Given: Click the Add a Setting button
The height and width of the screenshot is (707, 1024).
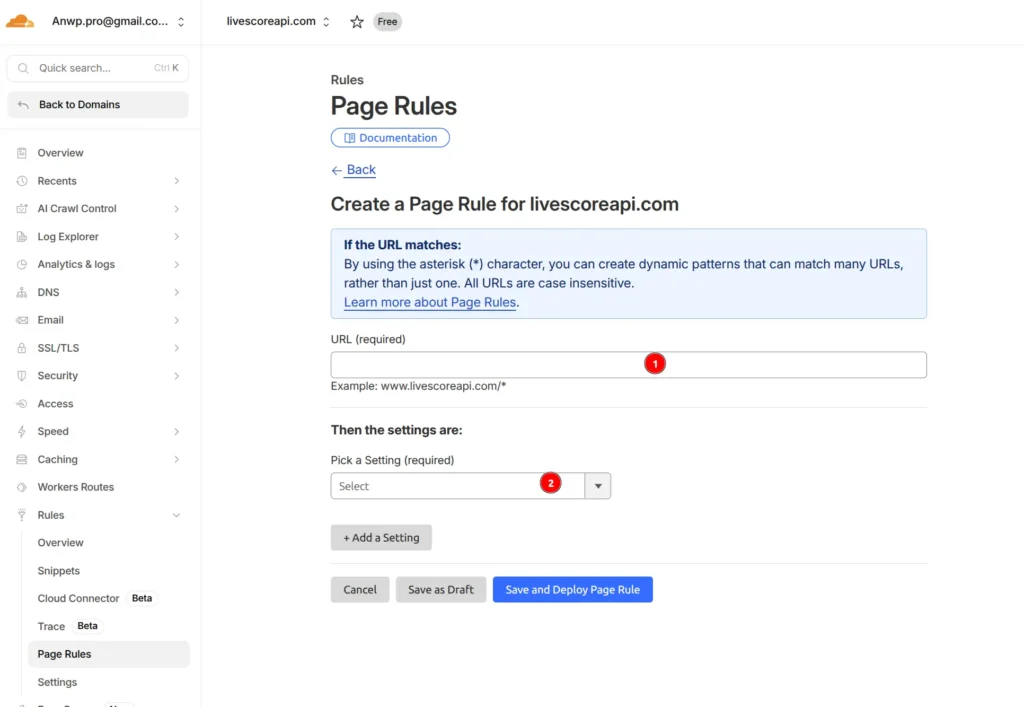Looking at the screenshot, I should pos(381,537).
